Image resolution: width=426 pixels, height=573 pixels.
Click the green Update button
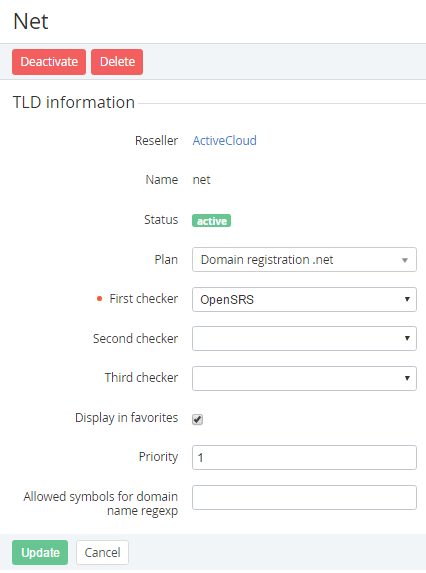(x=40, y=552)
